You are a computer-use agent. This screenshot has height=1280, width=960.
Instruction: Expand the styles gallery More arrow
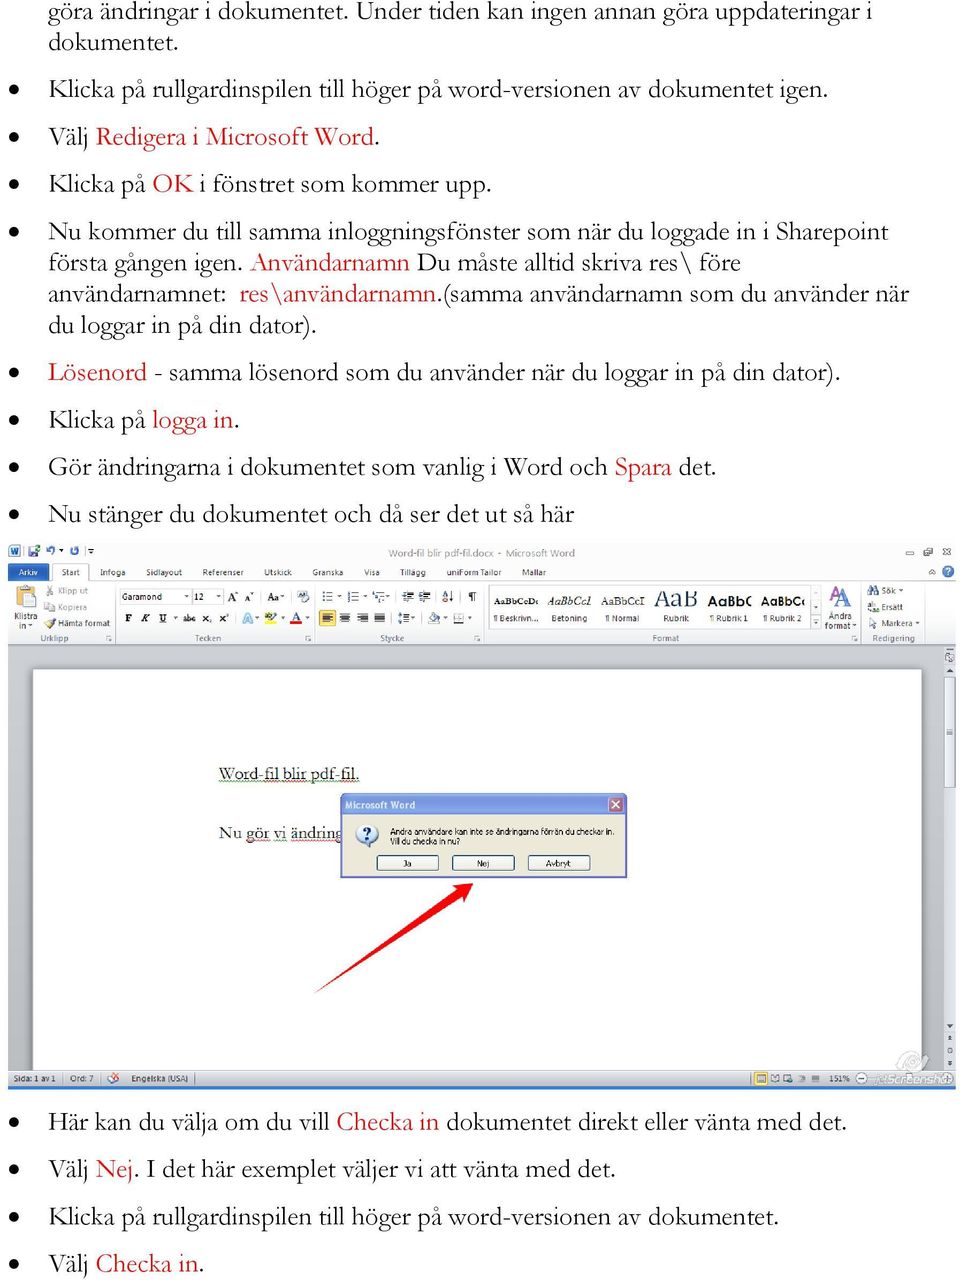[816, 622]
